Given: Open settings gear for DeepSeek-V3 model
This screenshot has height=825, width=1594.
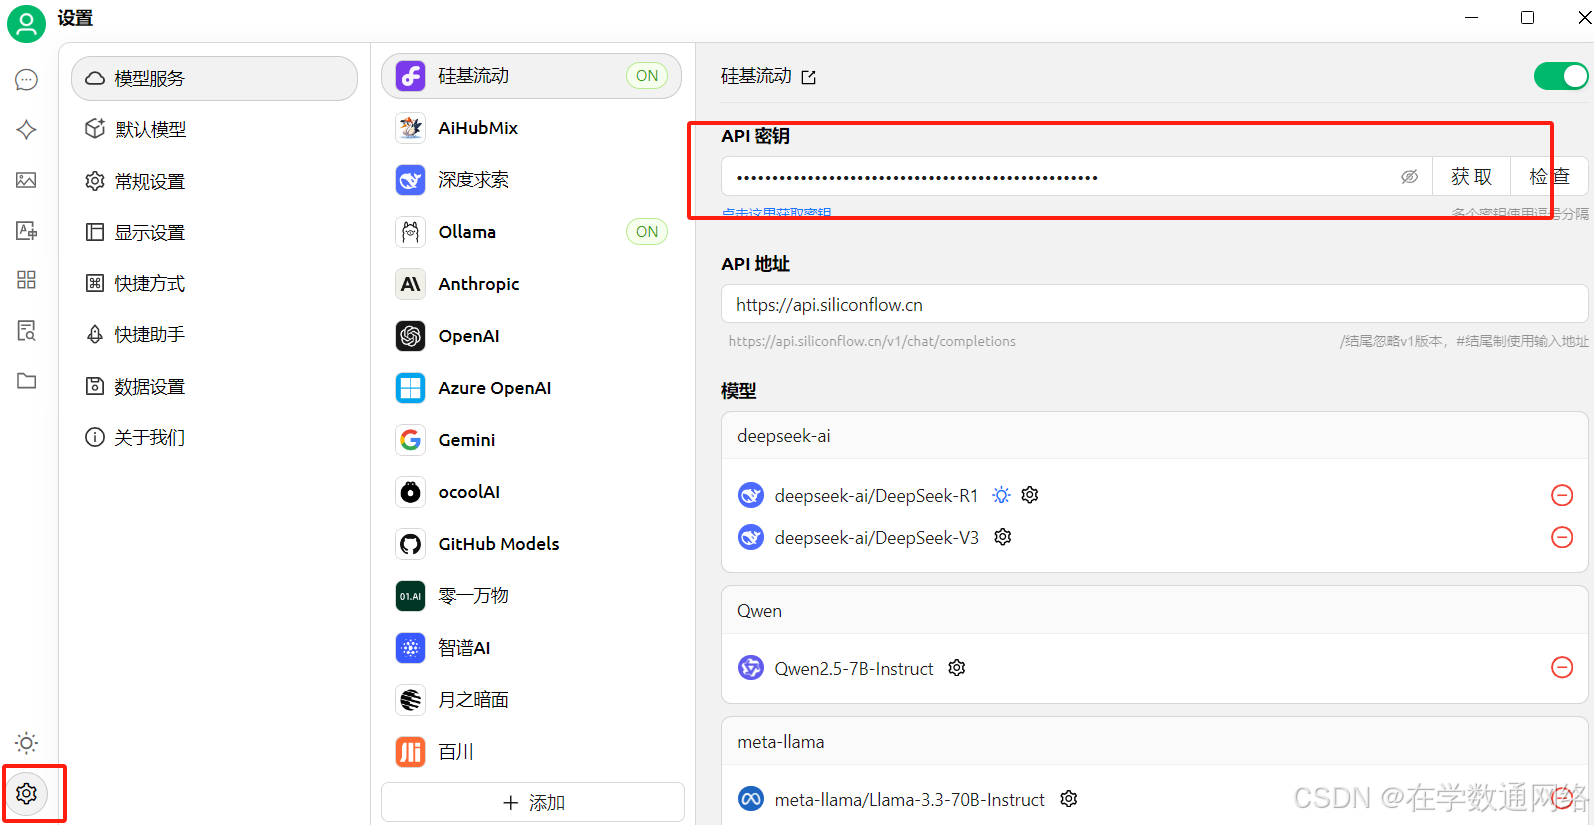Looking at the screenshot, I should (1003, 537).
